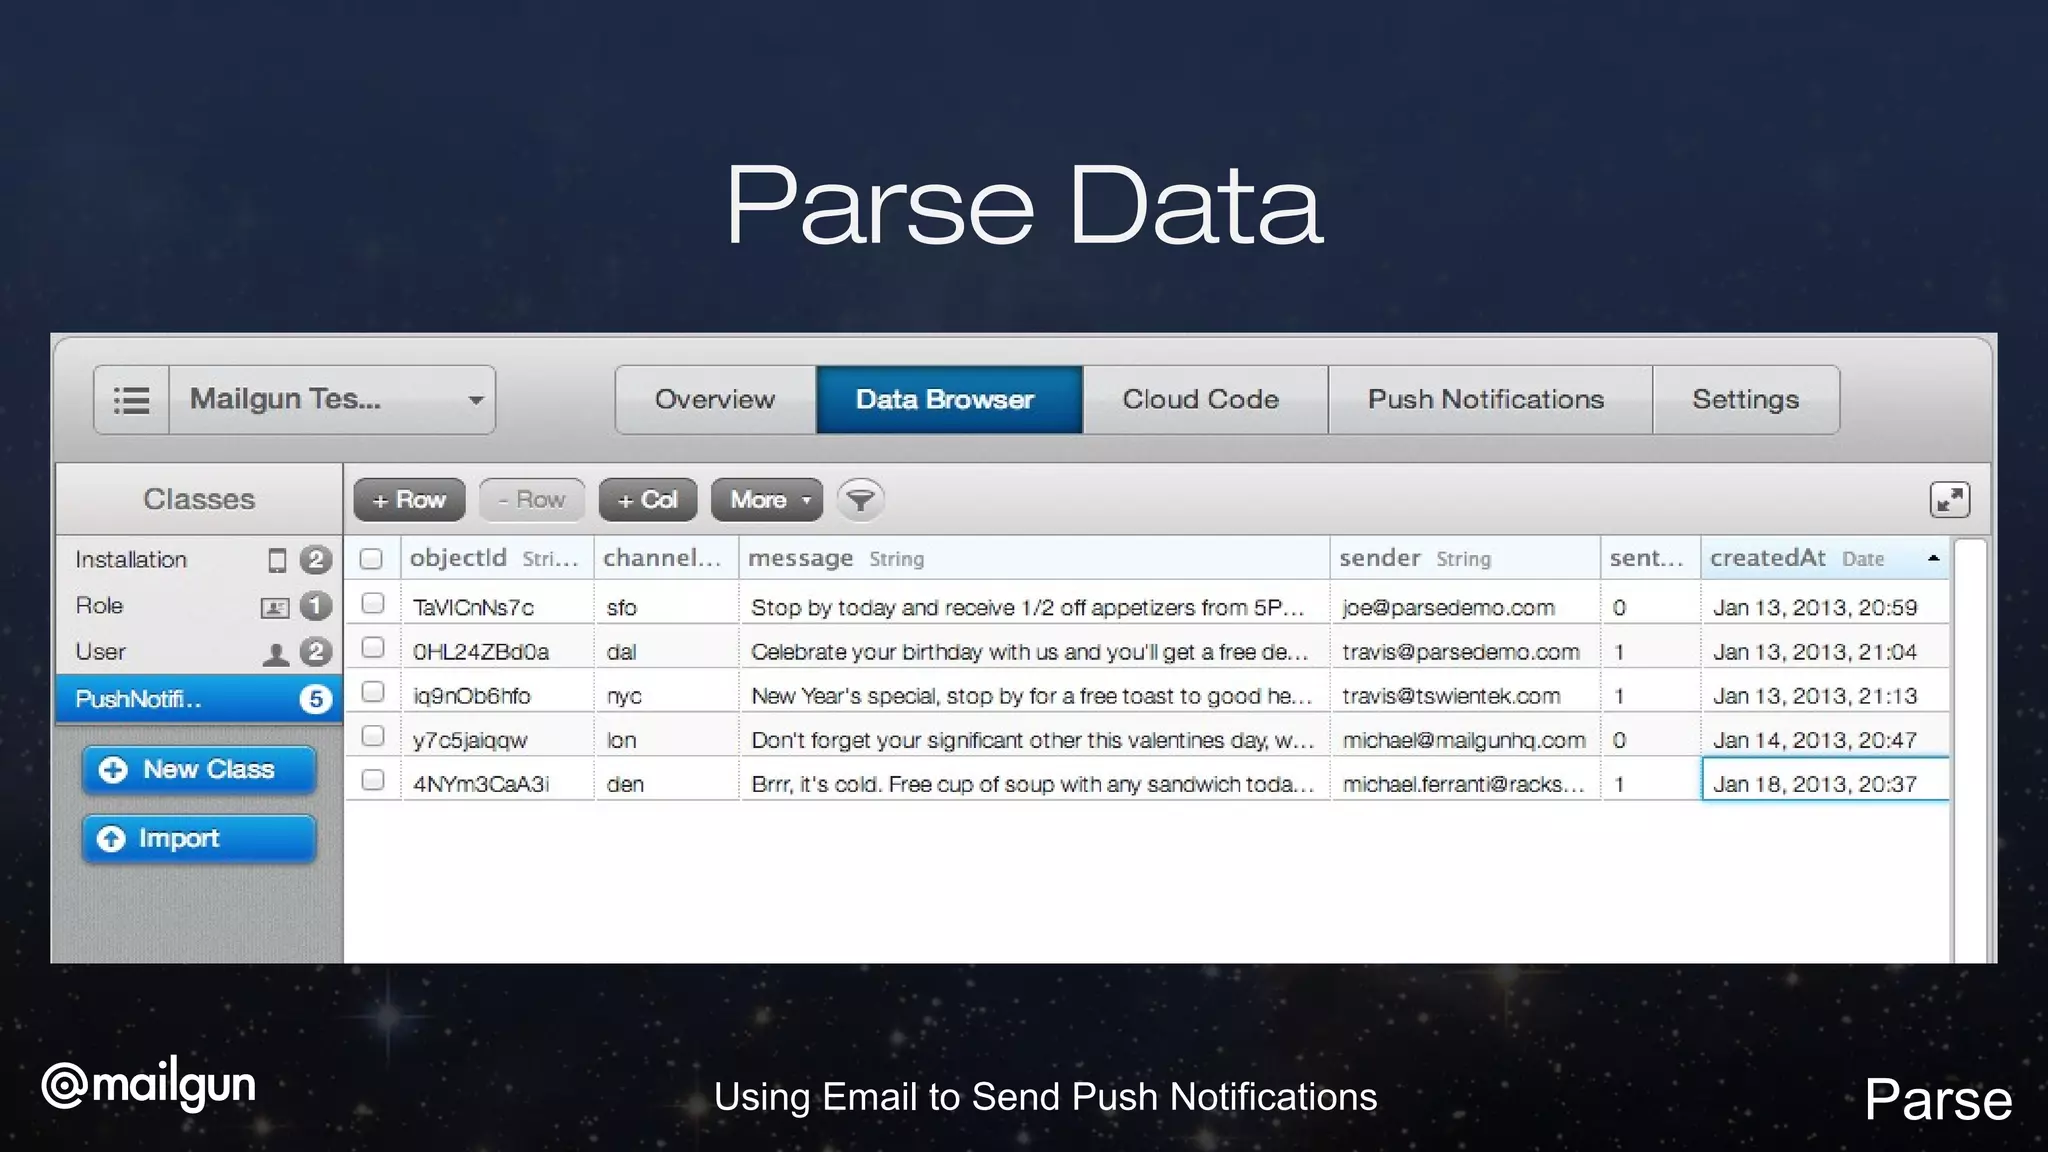This screenshot has height=1152, width=2048.
Task: Check the row 0HL24ZBd0a checkbox
Action: pos(373,647)
